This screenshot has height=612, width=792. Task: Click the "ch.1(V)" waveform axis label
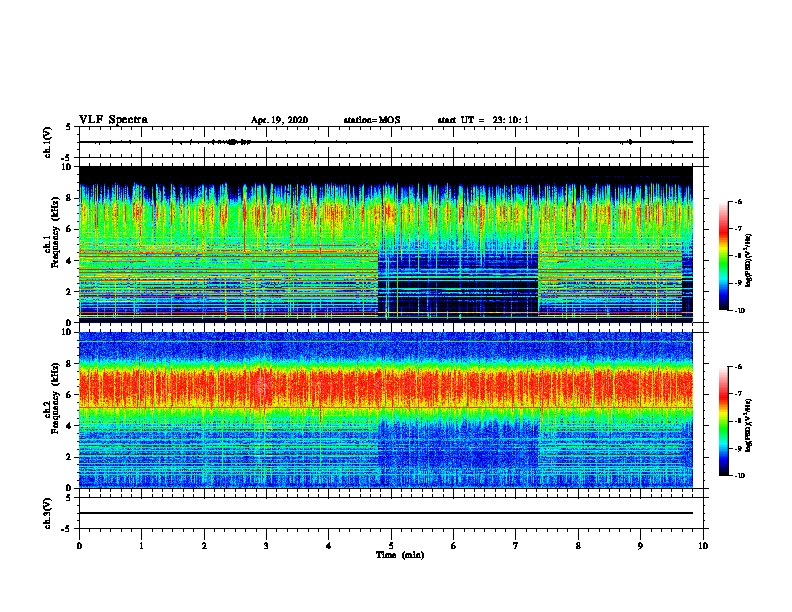tap(48, 142)
